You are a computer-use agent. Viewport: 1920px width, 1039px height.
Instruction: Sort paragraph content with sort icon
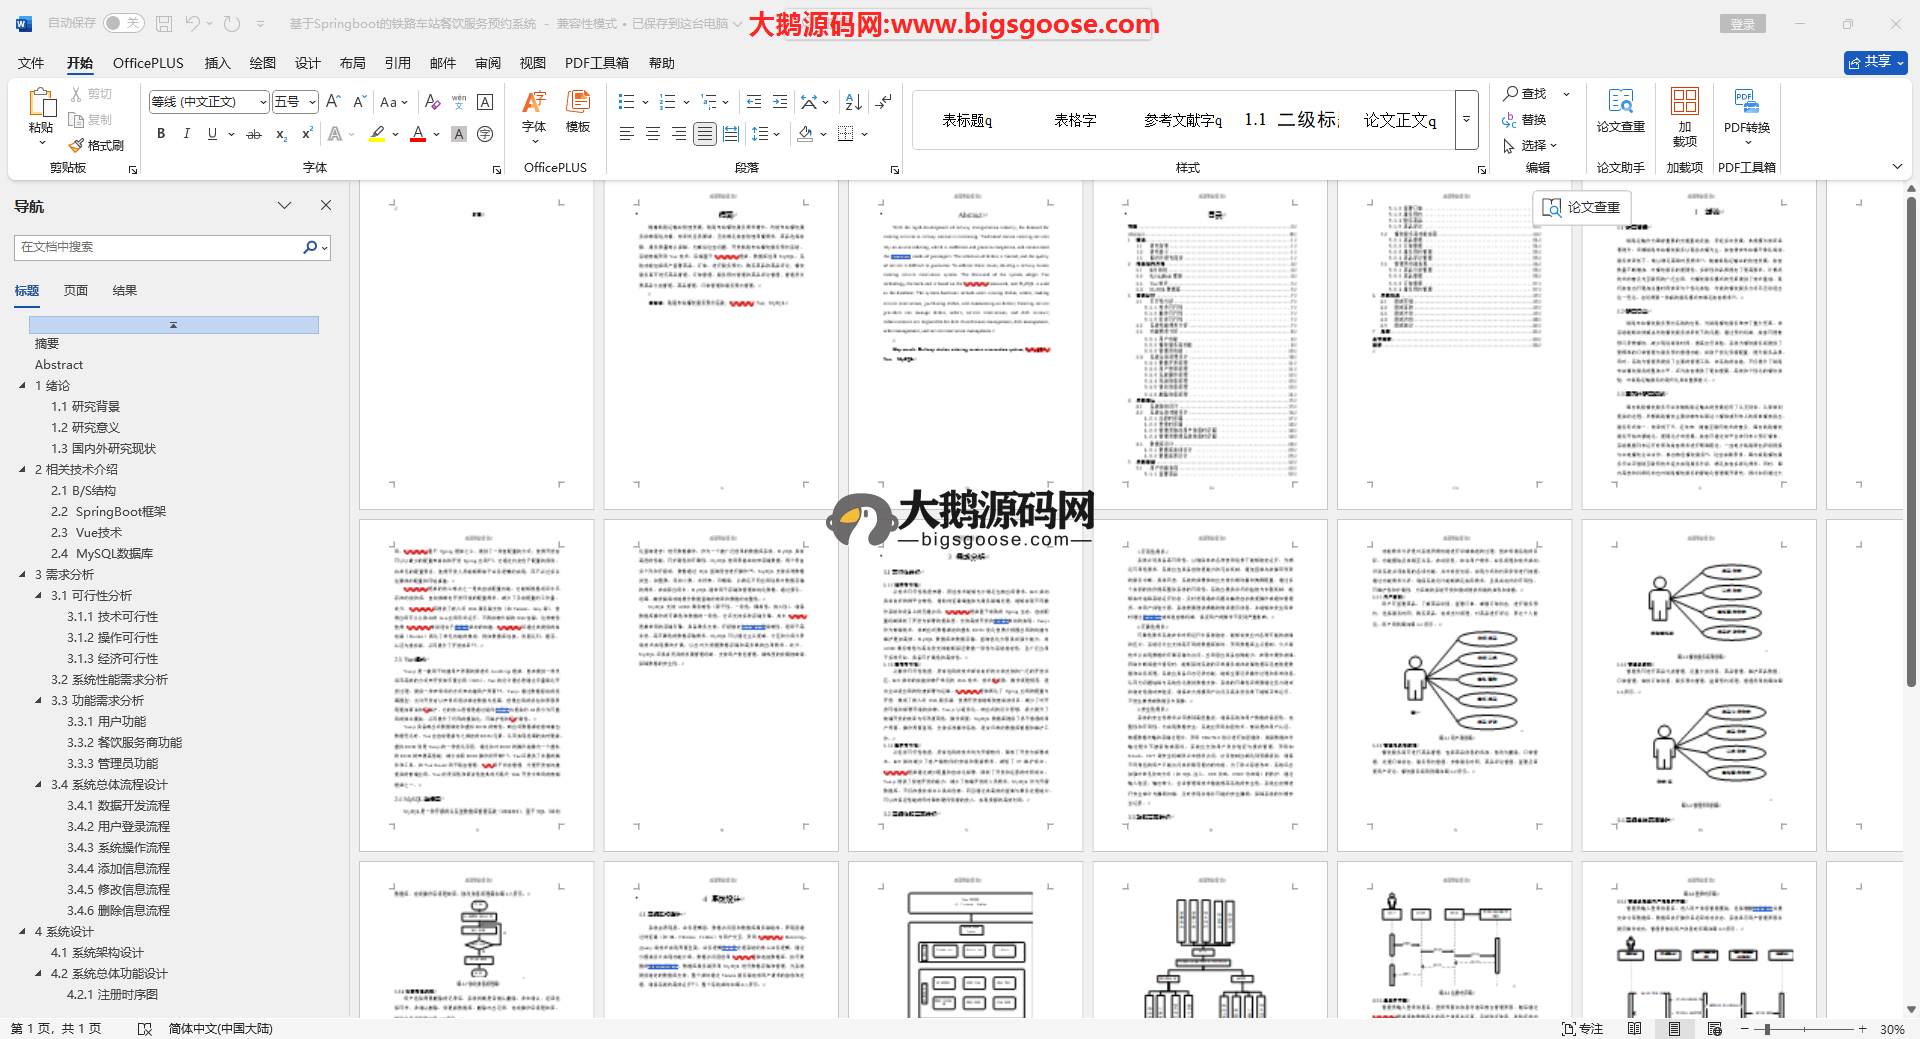[x=853, y=102]
